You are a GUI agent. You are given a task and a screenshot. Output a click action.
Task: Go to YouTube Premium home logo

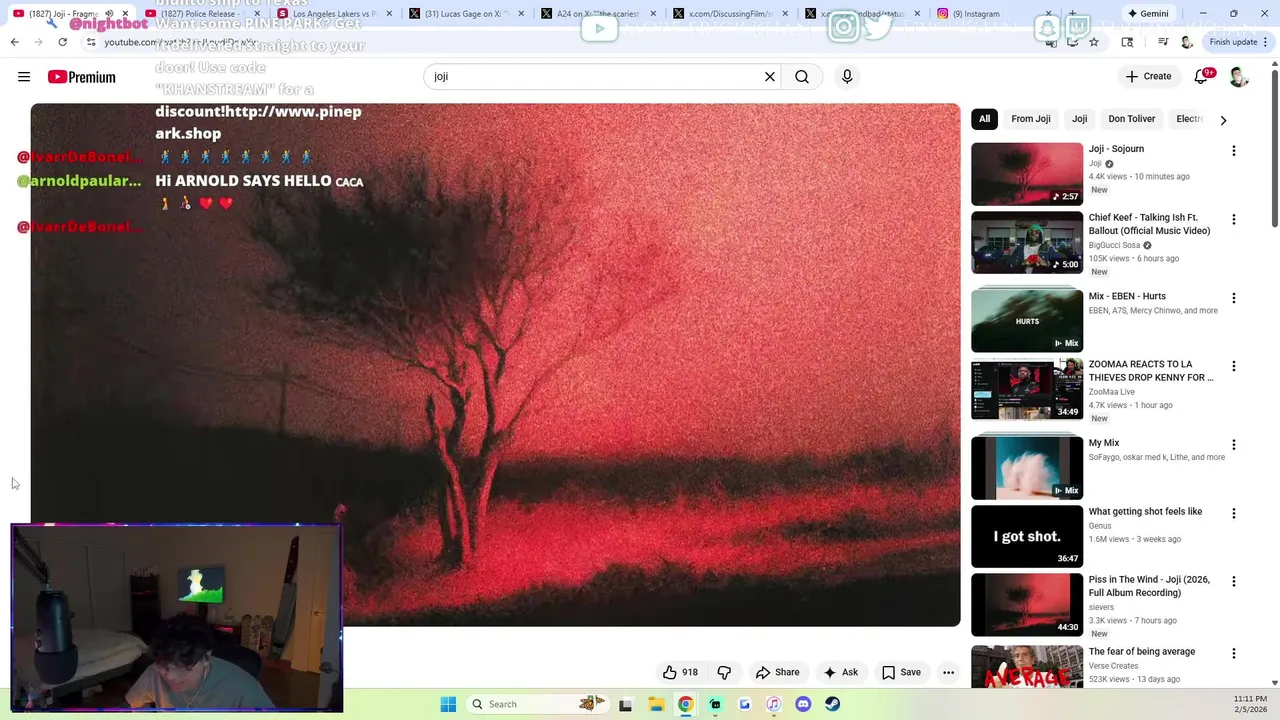click(81, 77)
